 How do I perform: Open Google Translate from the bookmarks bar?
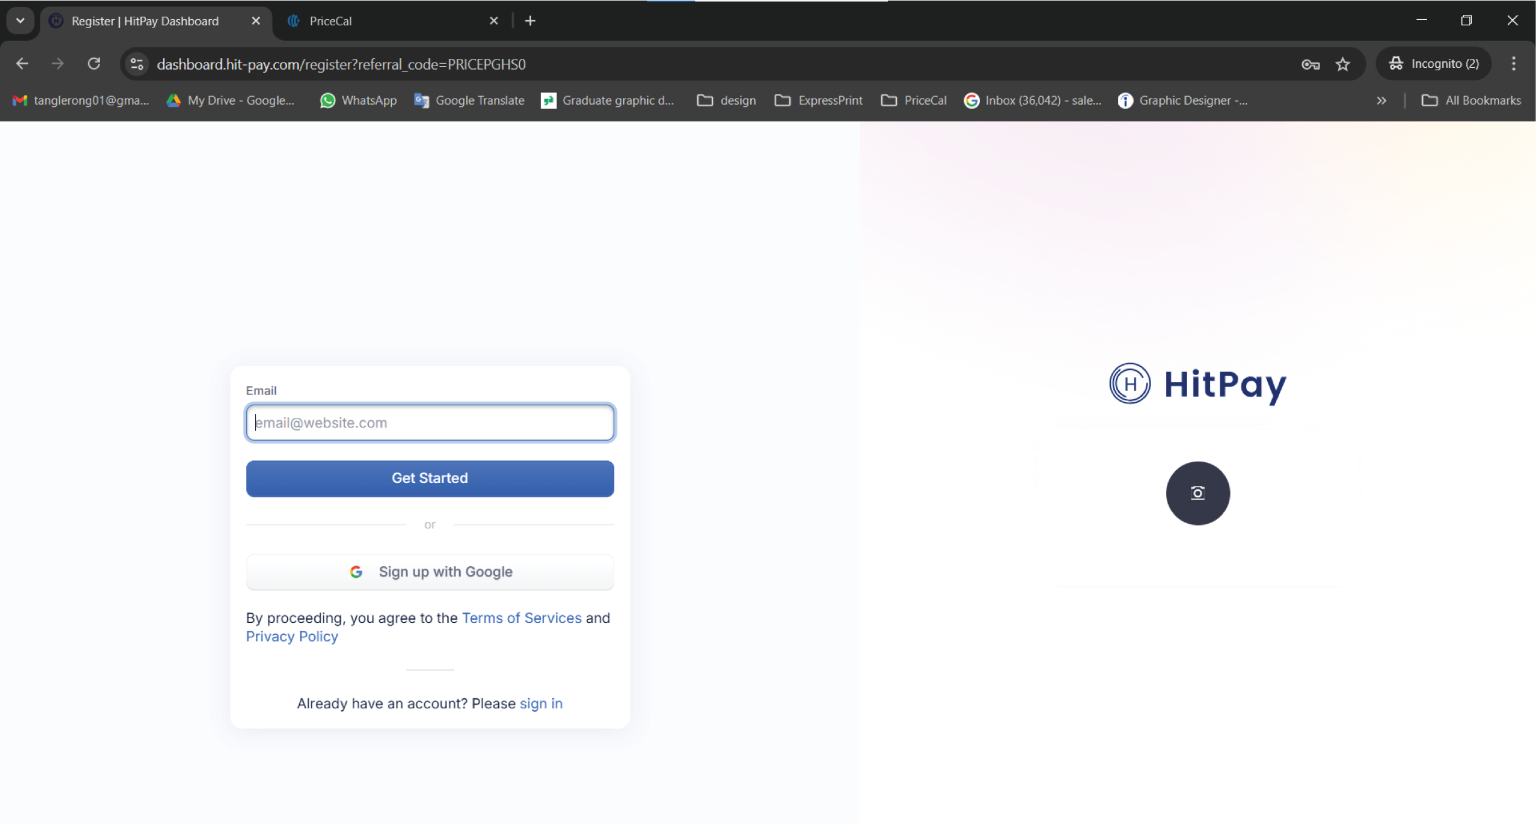pos(469,100)
